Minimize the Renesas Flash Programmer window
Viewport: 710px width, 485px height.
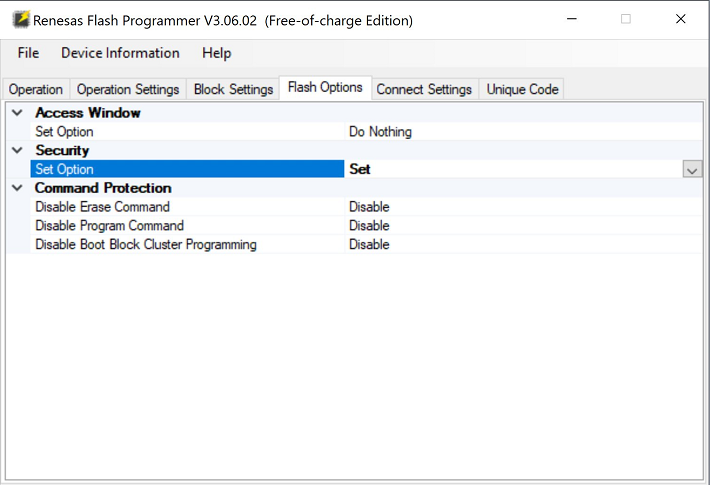(572, 19)
